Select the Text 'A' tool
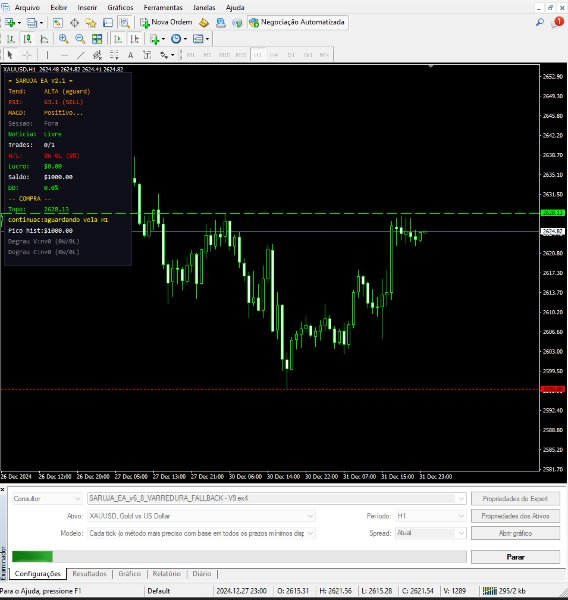This screenshot has height=600, width=568. 130,55
